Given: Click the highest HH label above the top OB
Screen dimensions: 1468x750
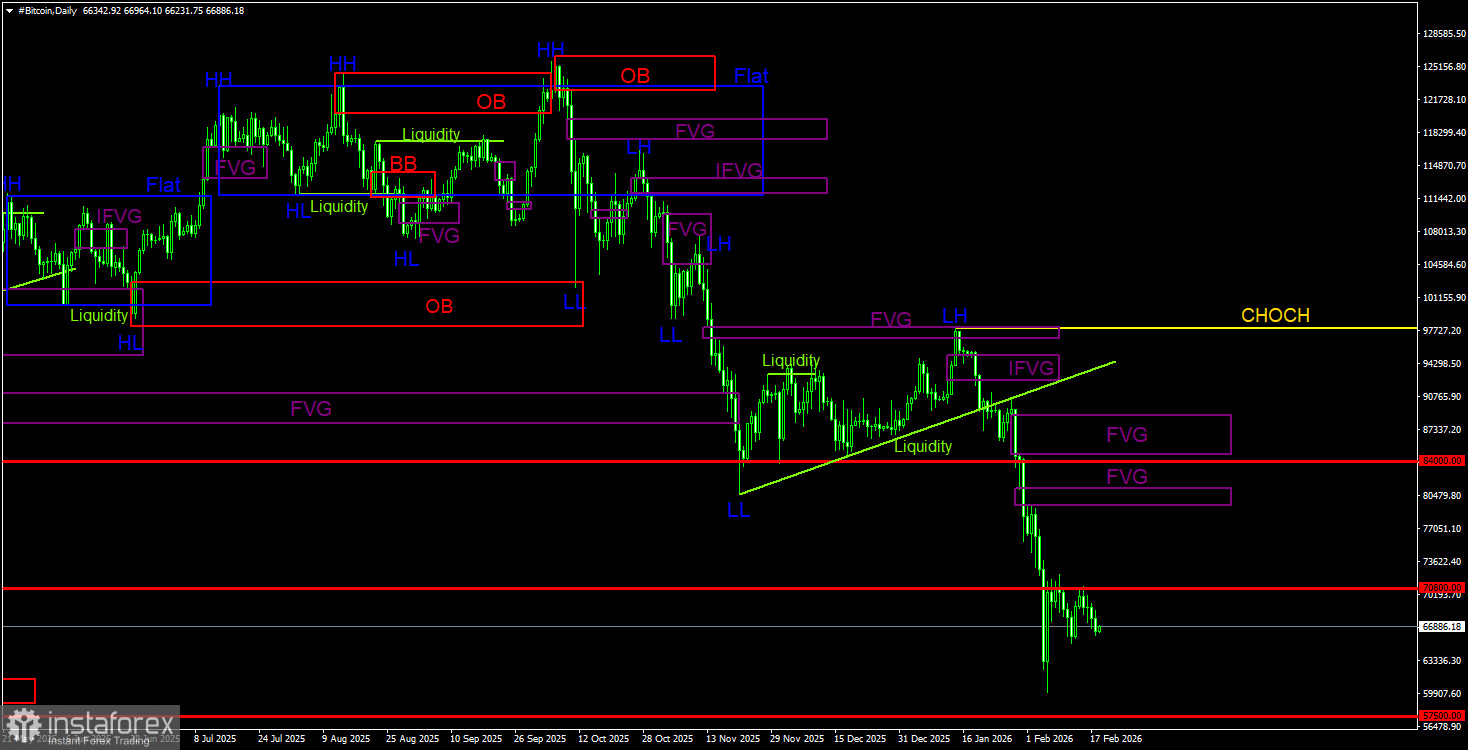Looking at the screenshot, I should click(x=551, y=49).
